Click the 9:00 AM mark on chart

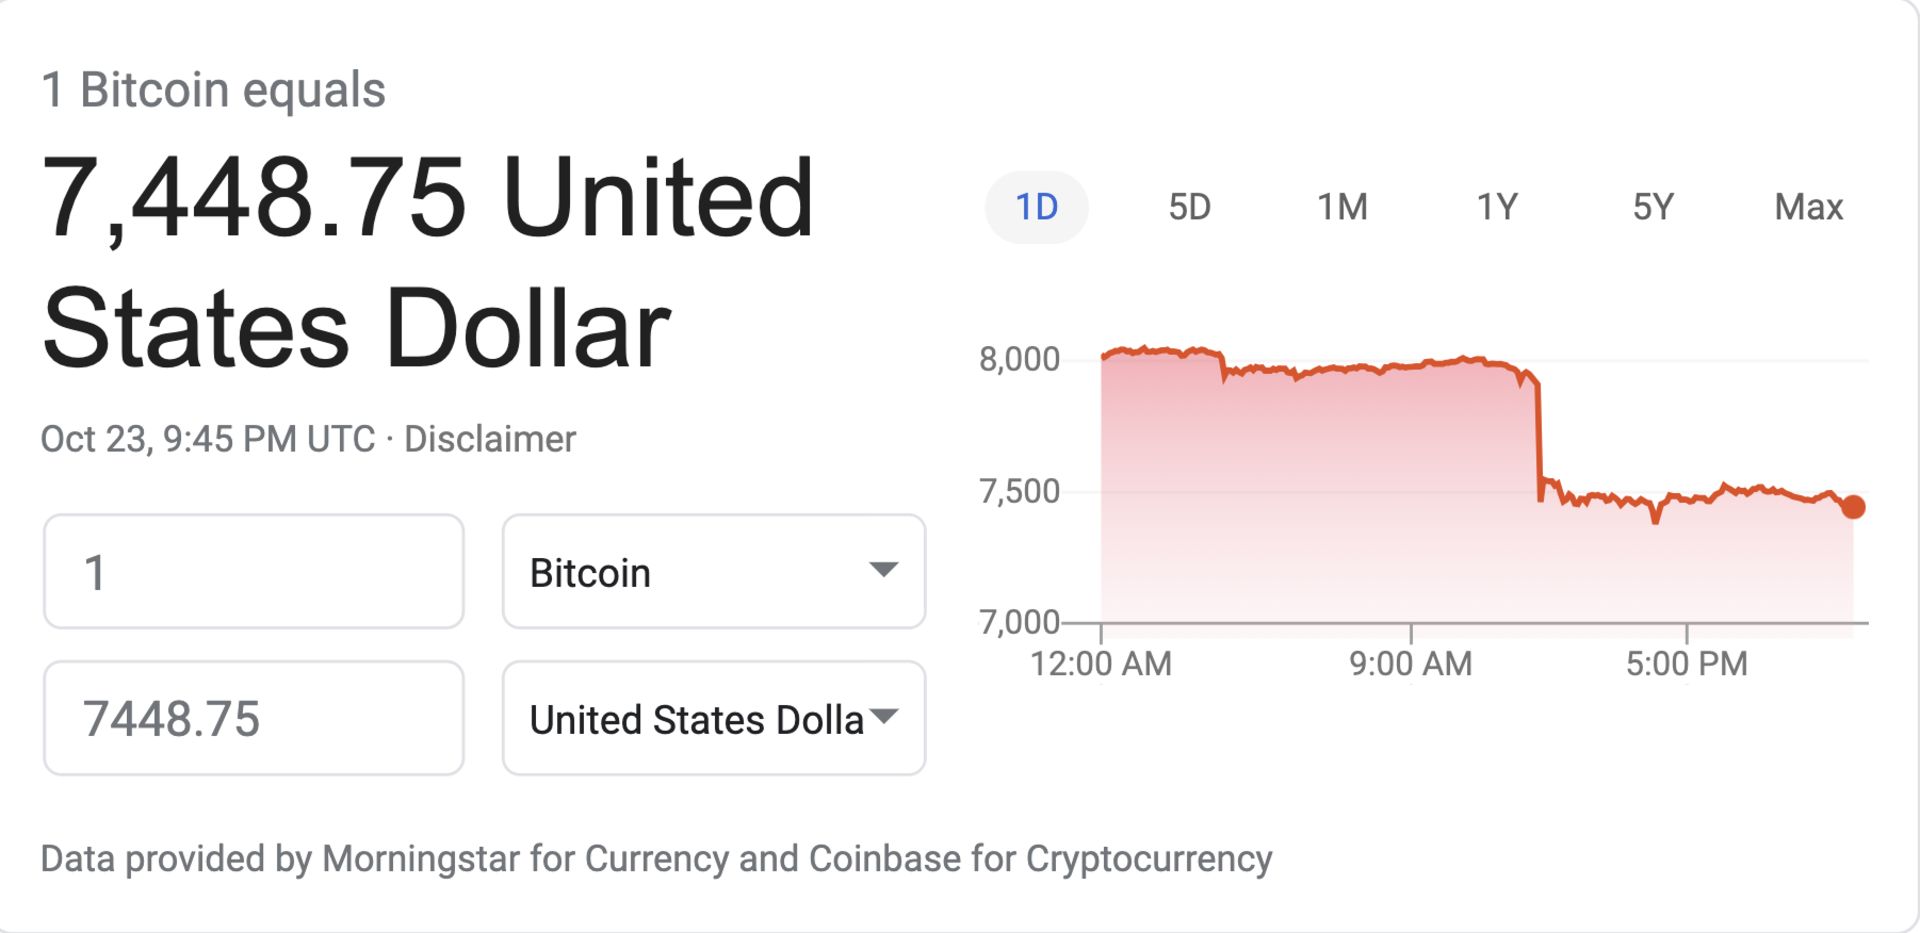(x=1411, y=662)
